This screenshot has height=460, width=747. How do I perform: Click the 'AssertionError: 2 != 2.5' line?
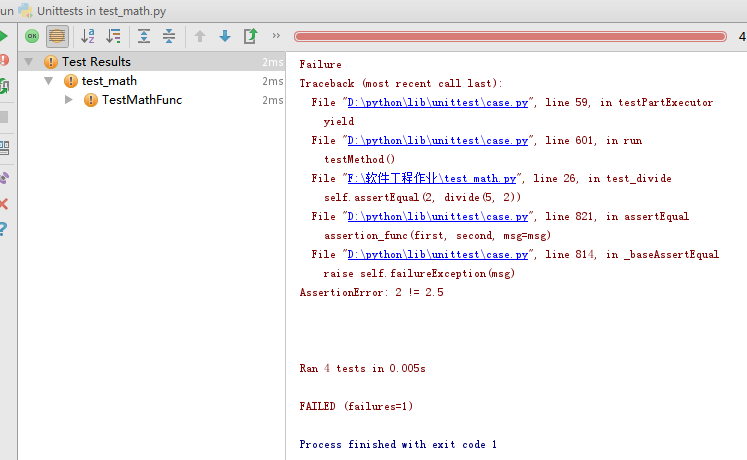point(372,292)
